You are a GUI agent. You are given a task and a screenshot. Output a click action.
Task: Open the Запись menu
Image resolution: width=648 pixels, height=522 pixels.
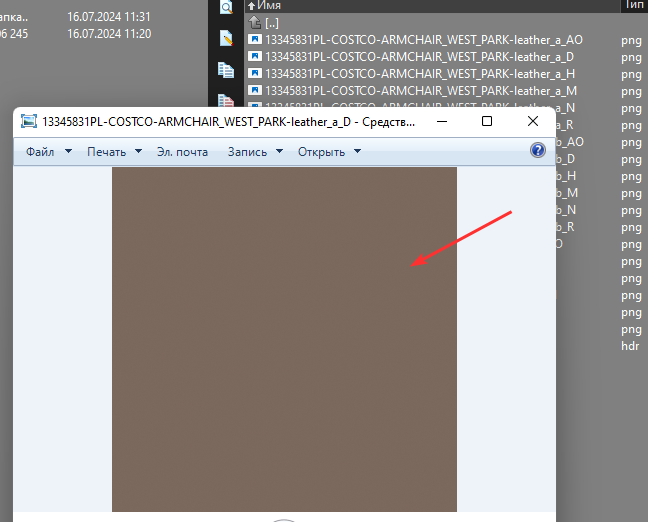tap(247, 152)
